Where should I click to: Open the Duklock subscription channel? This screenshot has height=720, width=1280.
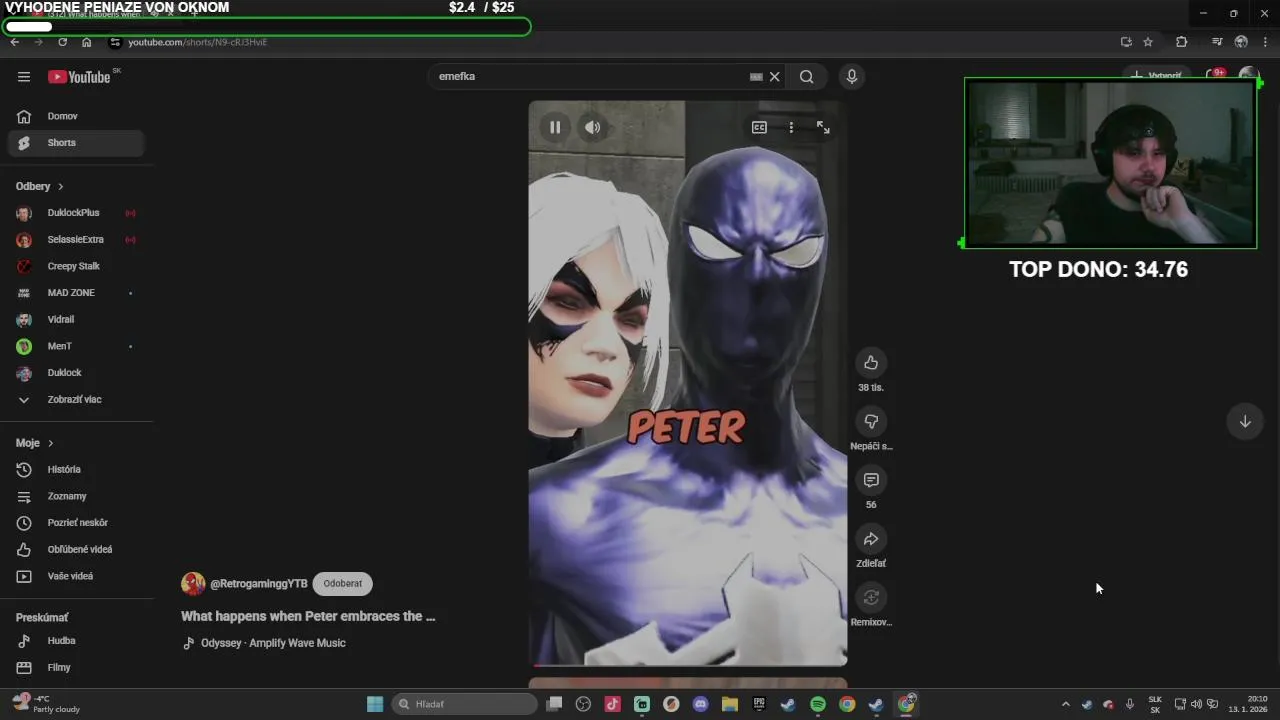76,373
